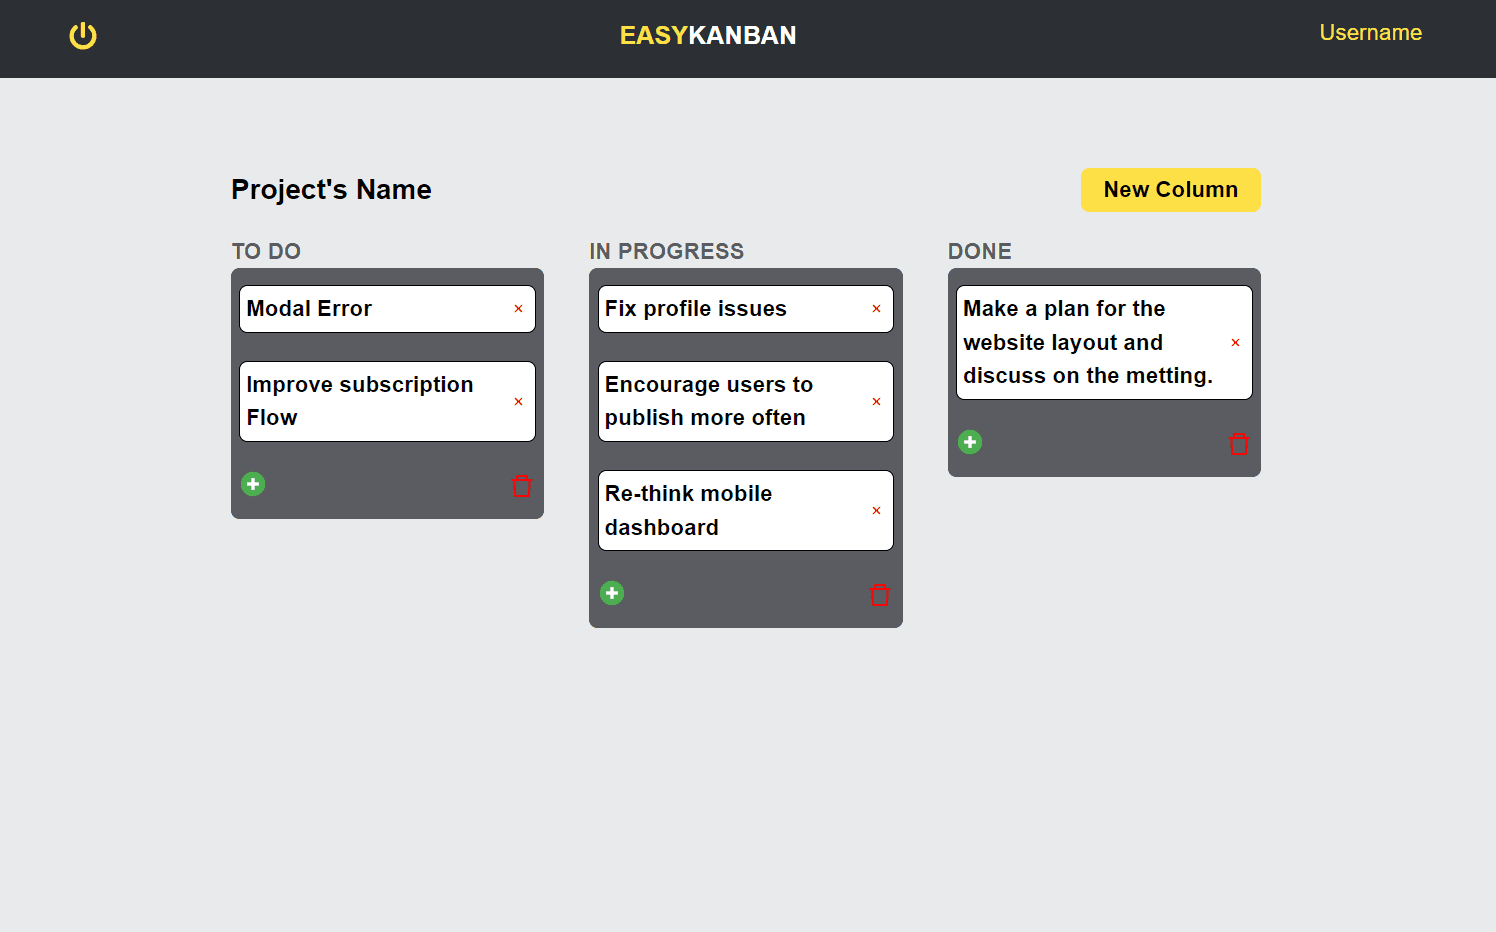Viewport: 1496px width, 932px height.
Task: Remove the Re-think mobile dashboard card
Action: click(876, 511)
